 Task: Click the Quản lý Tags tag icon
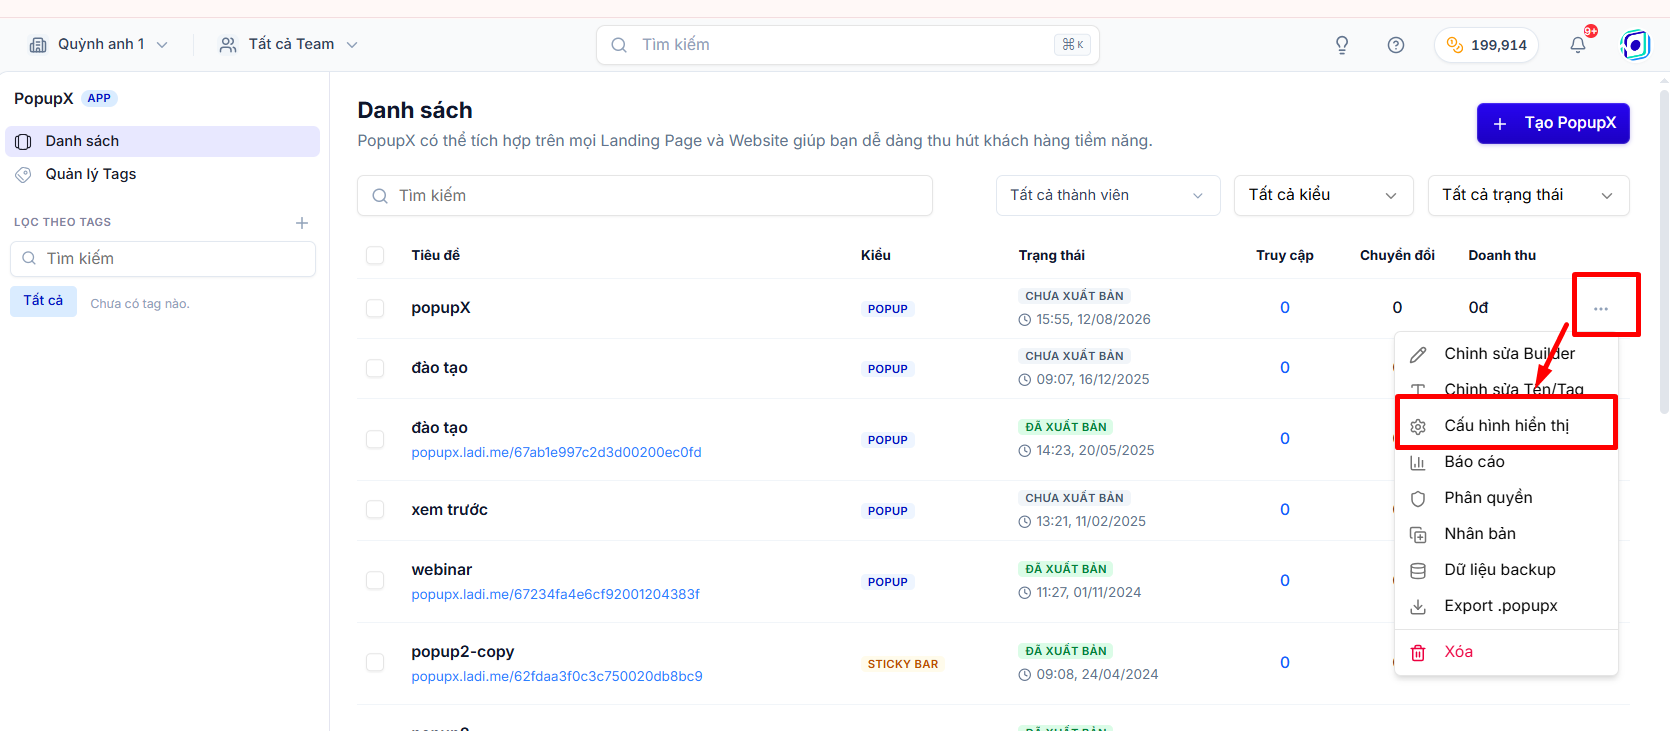[23, 174]
